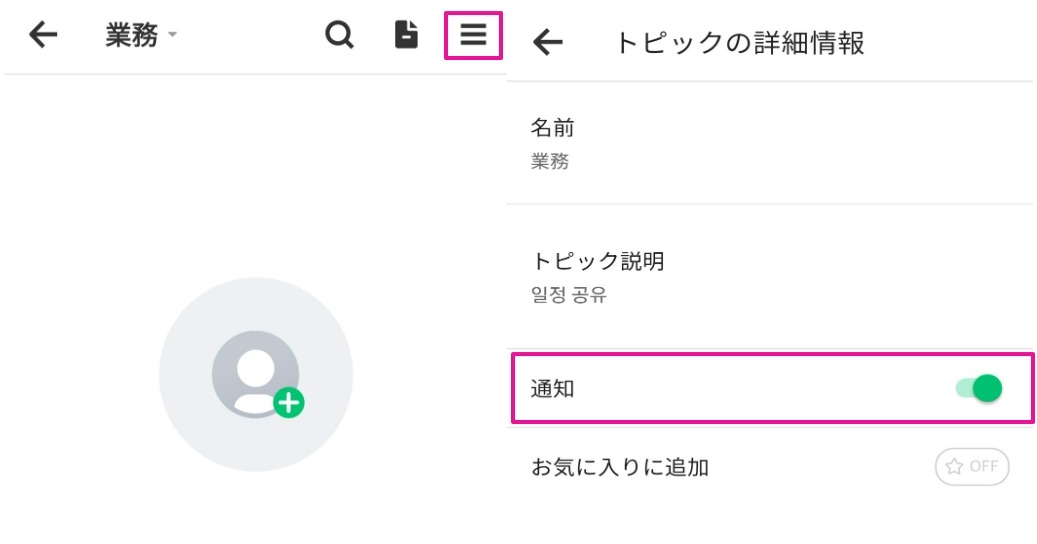This screenshot has width=1037, height=544.
Task: Click the green plus add-member badge
Action: click(x=289, y=403)
